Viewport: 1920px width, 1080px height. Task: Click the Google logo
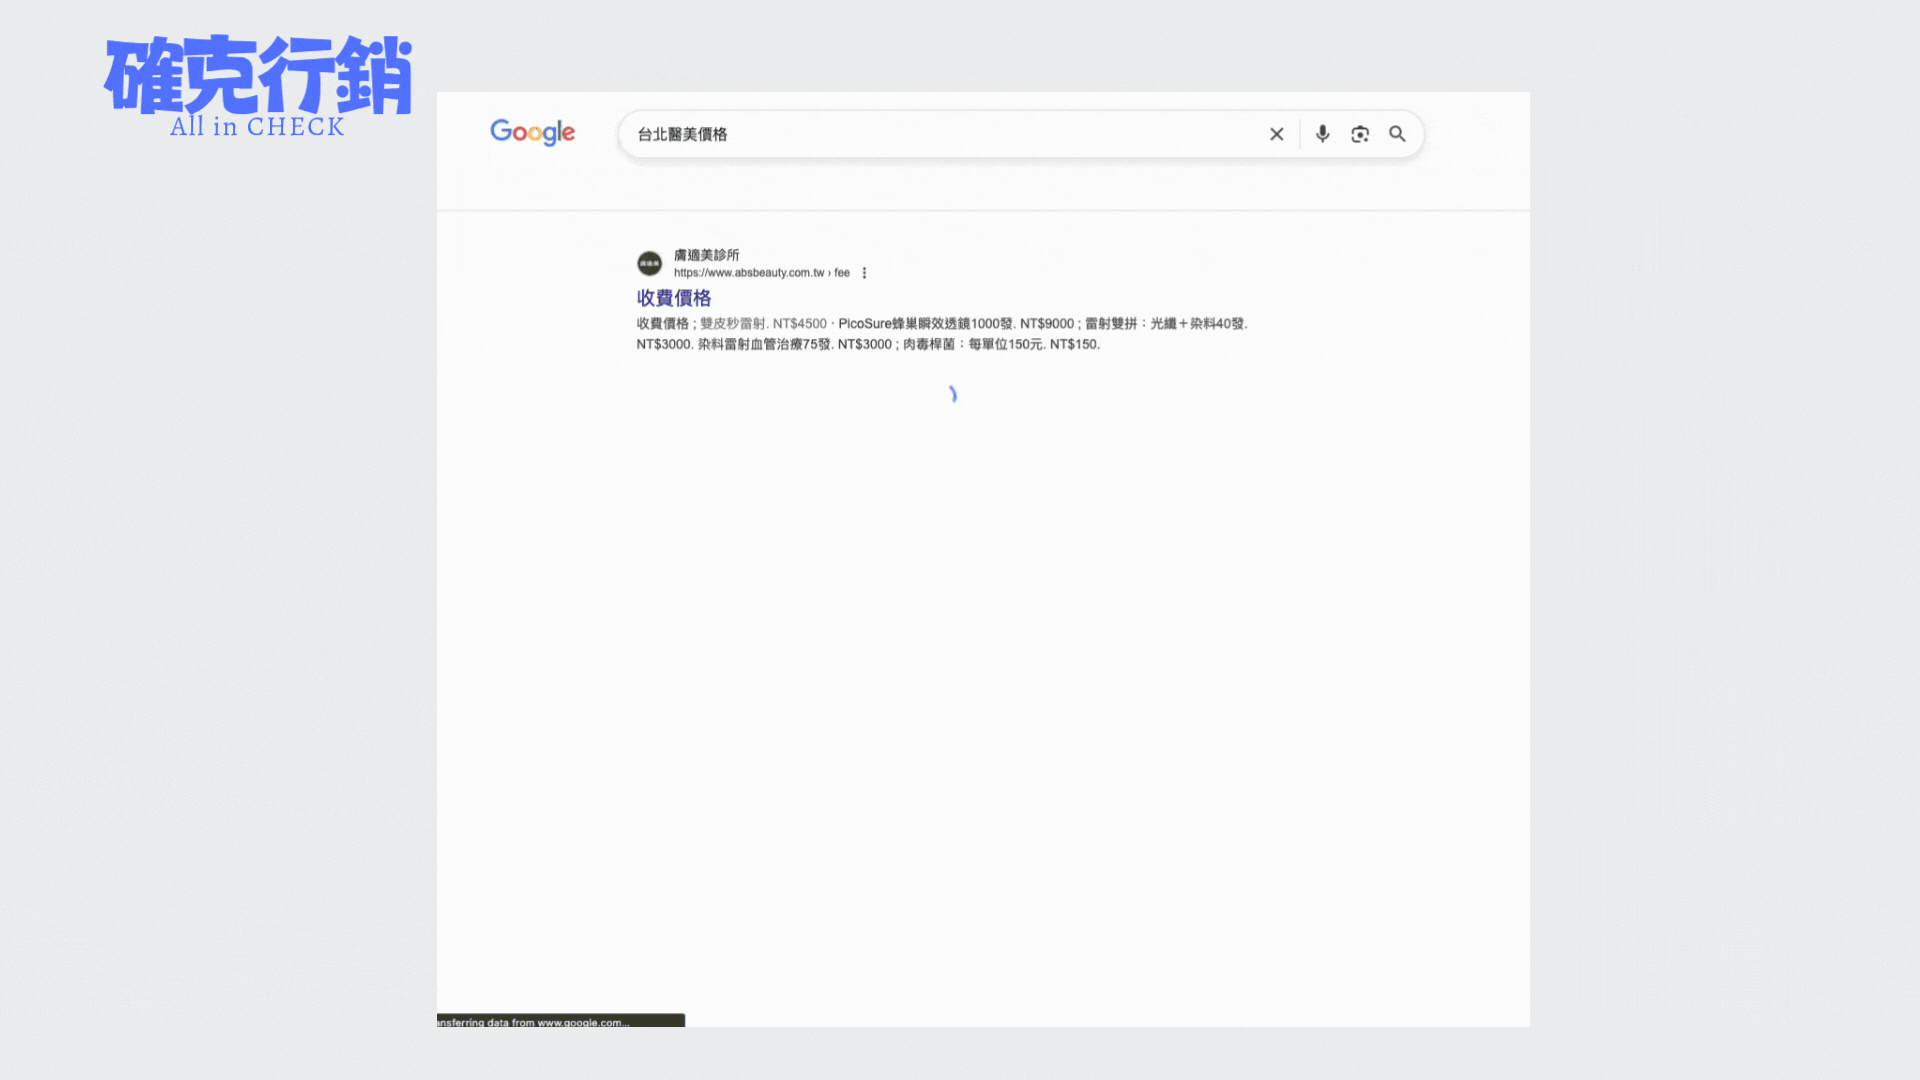coord(532,132)
